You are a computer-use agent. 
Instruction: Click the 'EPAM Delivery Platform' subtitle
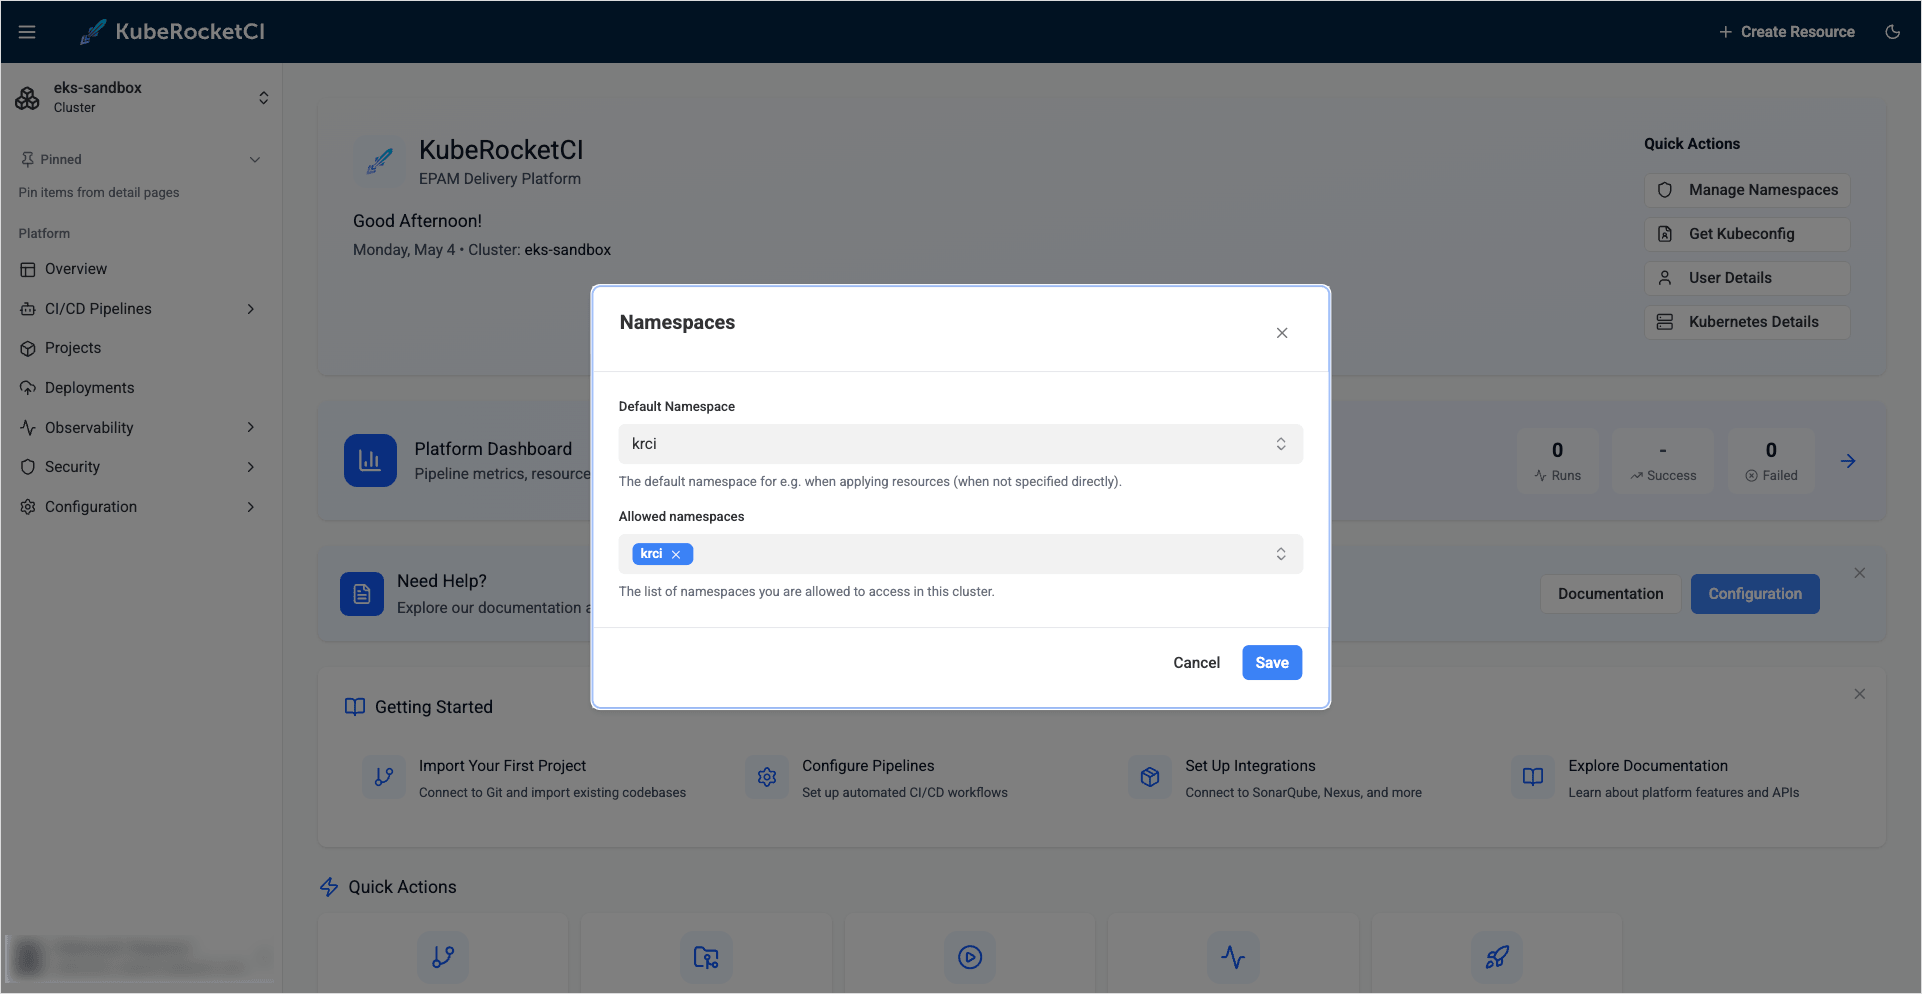(x=500, y=179)
